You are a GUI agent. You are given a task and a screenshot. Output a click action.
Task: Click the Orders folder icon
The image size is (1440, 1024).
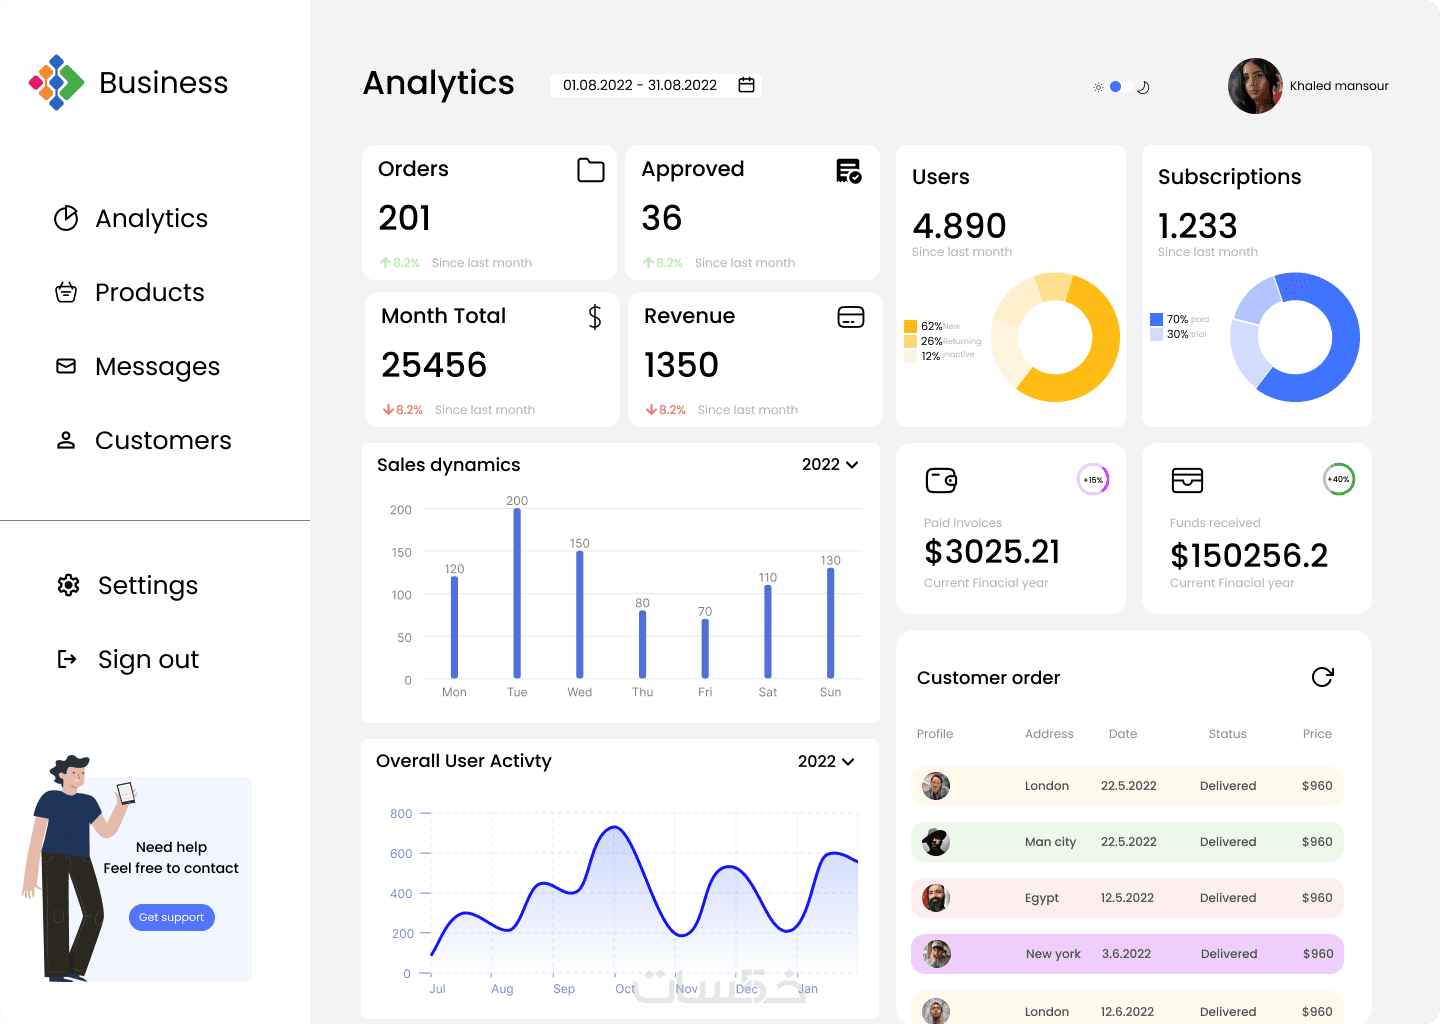tap(591, 171)
